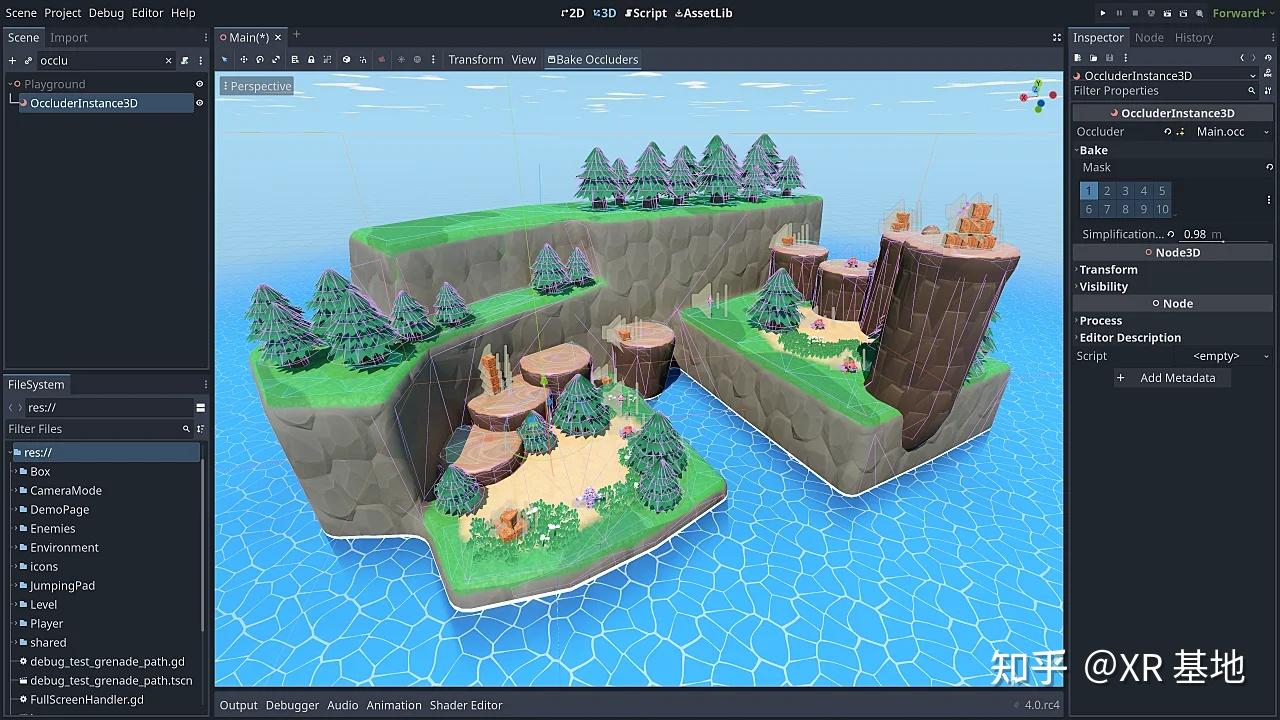Screen dimensions: 1280x720
Task: Switch to the Node tab
Action: [1149, 38]
